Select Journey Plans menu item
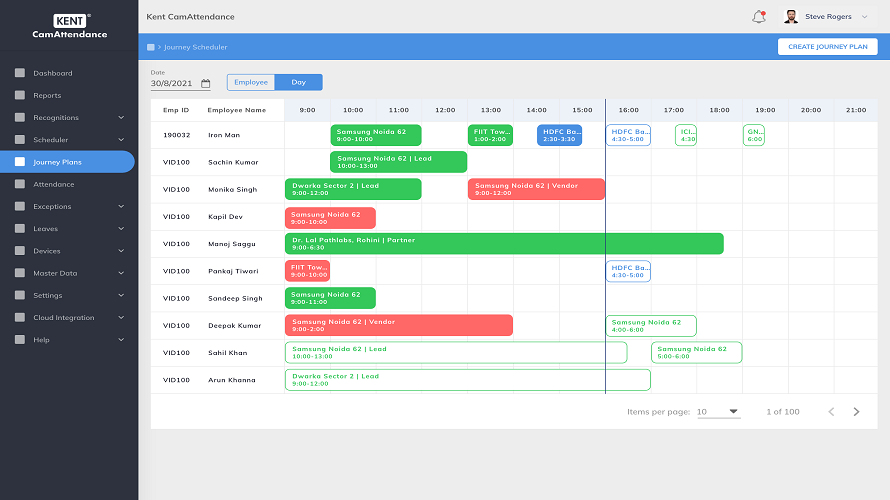Screen dimensions: 890x500 68,162
